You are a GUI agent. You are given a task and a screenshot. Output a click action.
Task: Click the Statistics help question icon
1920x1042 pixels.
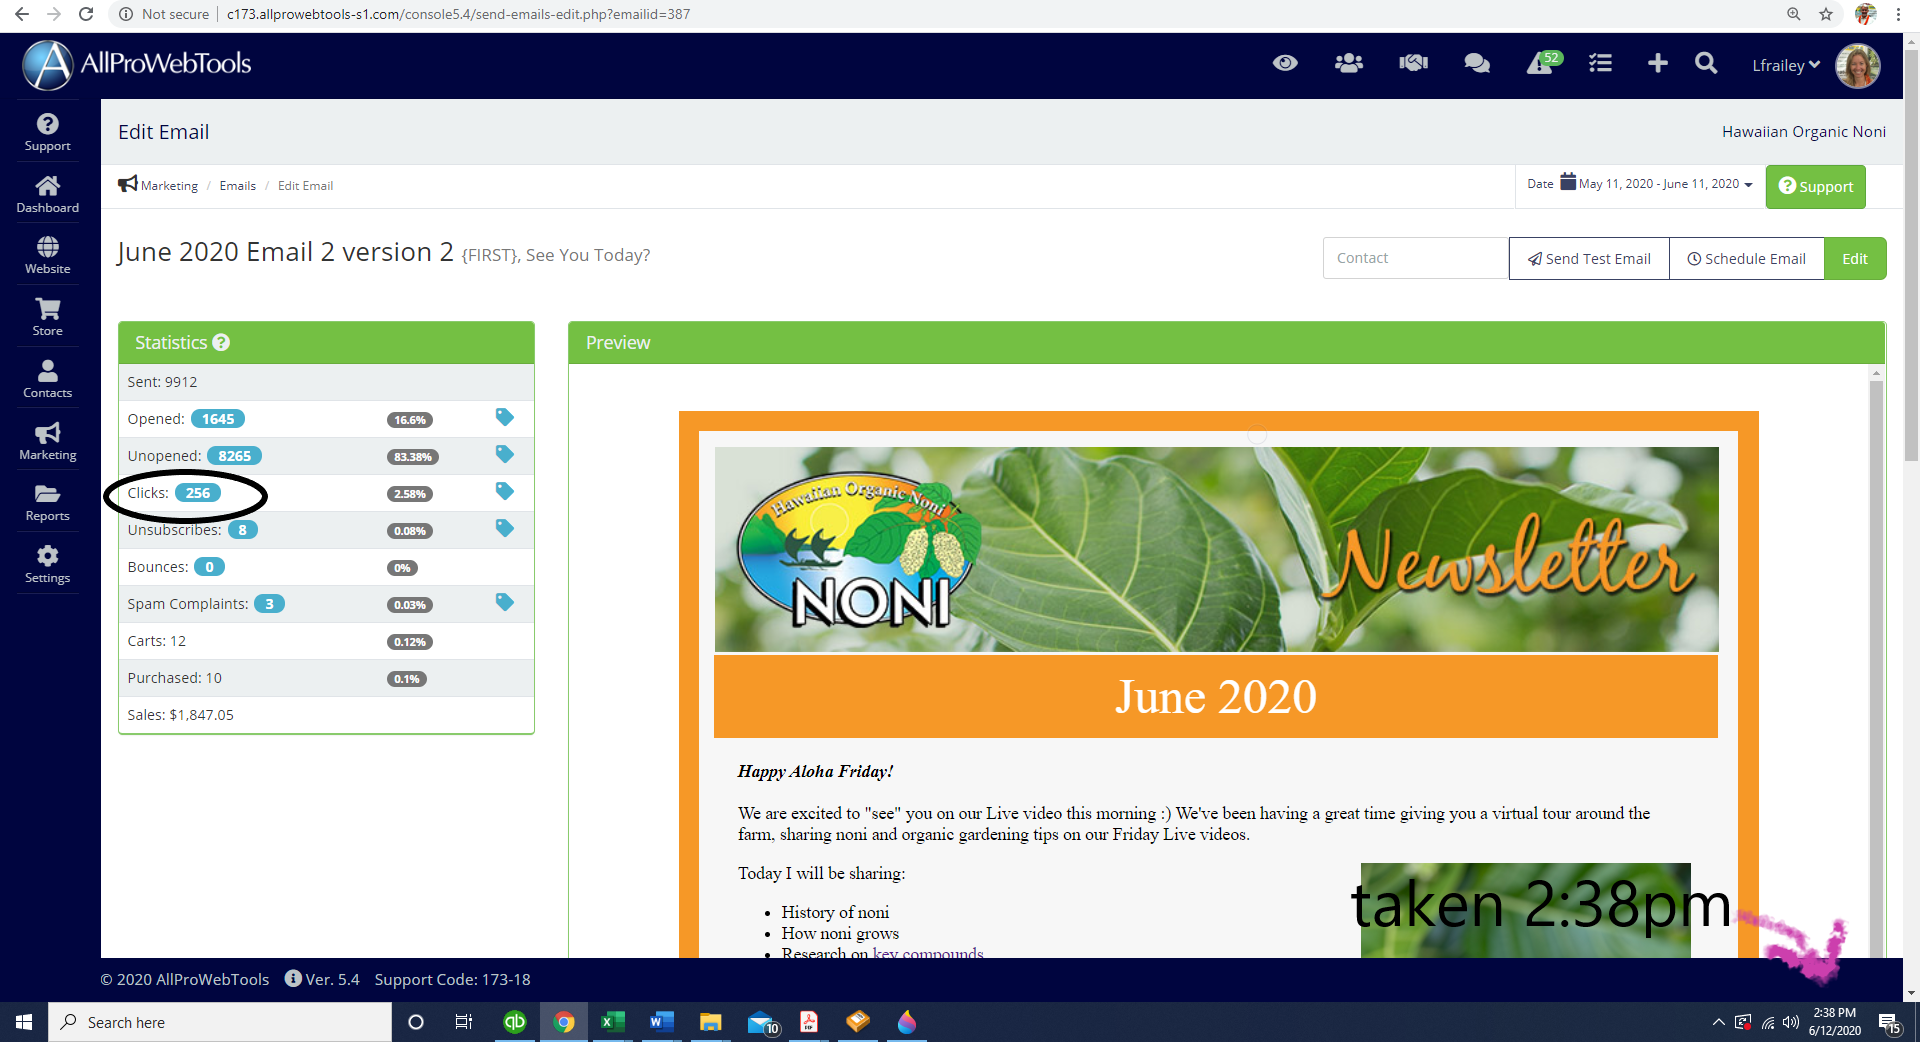(221, 342)
